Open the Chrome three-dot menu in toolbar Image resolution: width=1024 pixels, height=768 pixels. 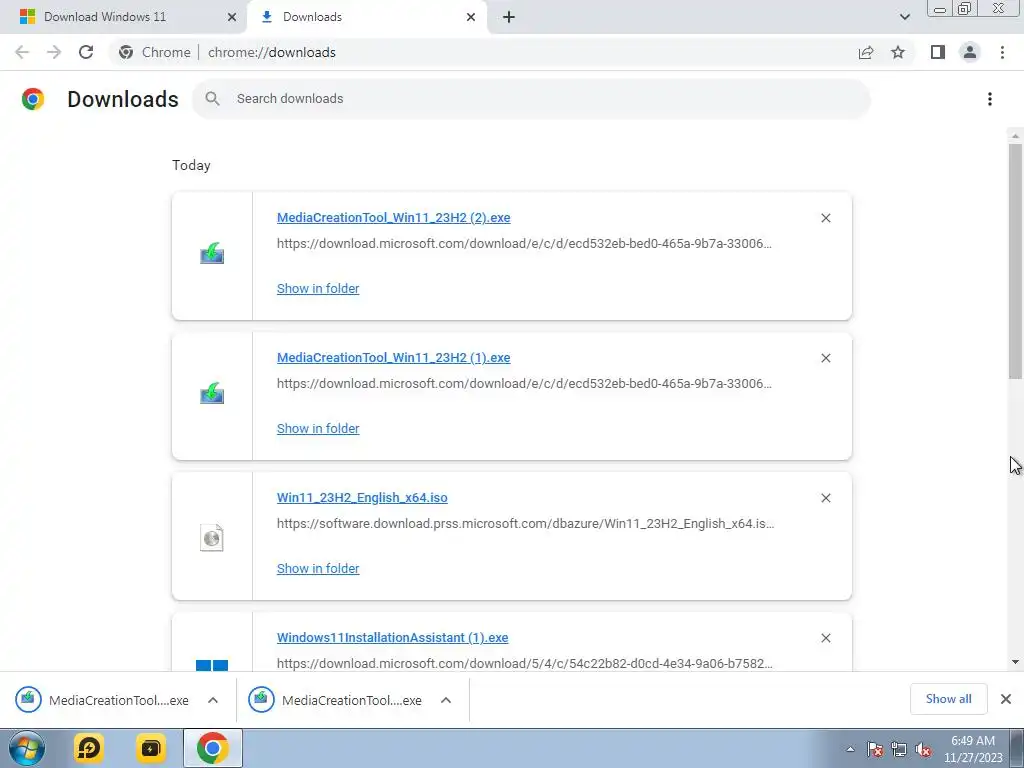point(1002,52)
